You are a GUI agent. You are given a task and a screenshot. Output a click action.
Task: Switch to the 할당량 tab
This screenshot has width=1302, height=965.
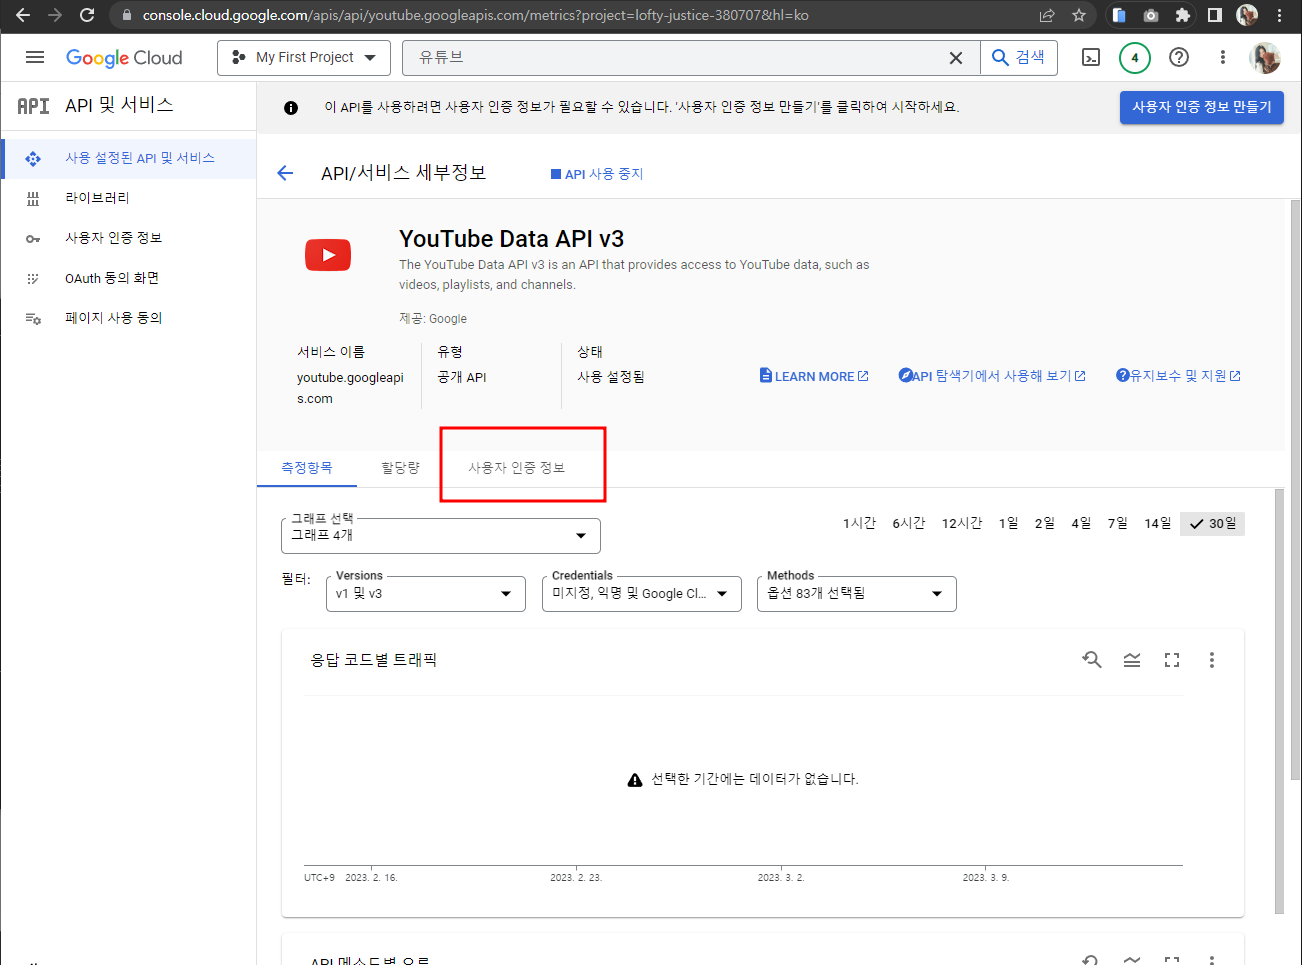pyautogui.click(x=400, y=467)
